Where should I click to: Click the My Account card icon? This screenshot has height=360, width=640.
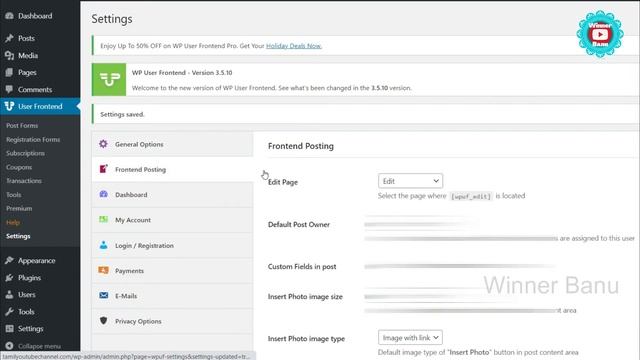(103, 220)
